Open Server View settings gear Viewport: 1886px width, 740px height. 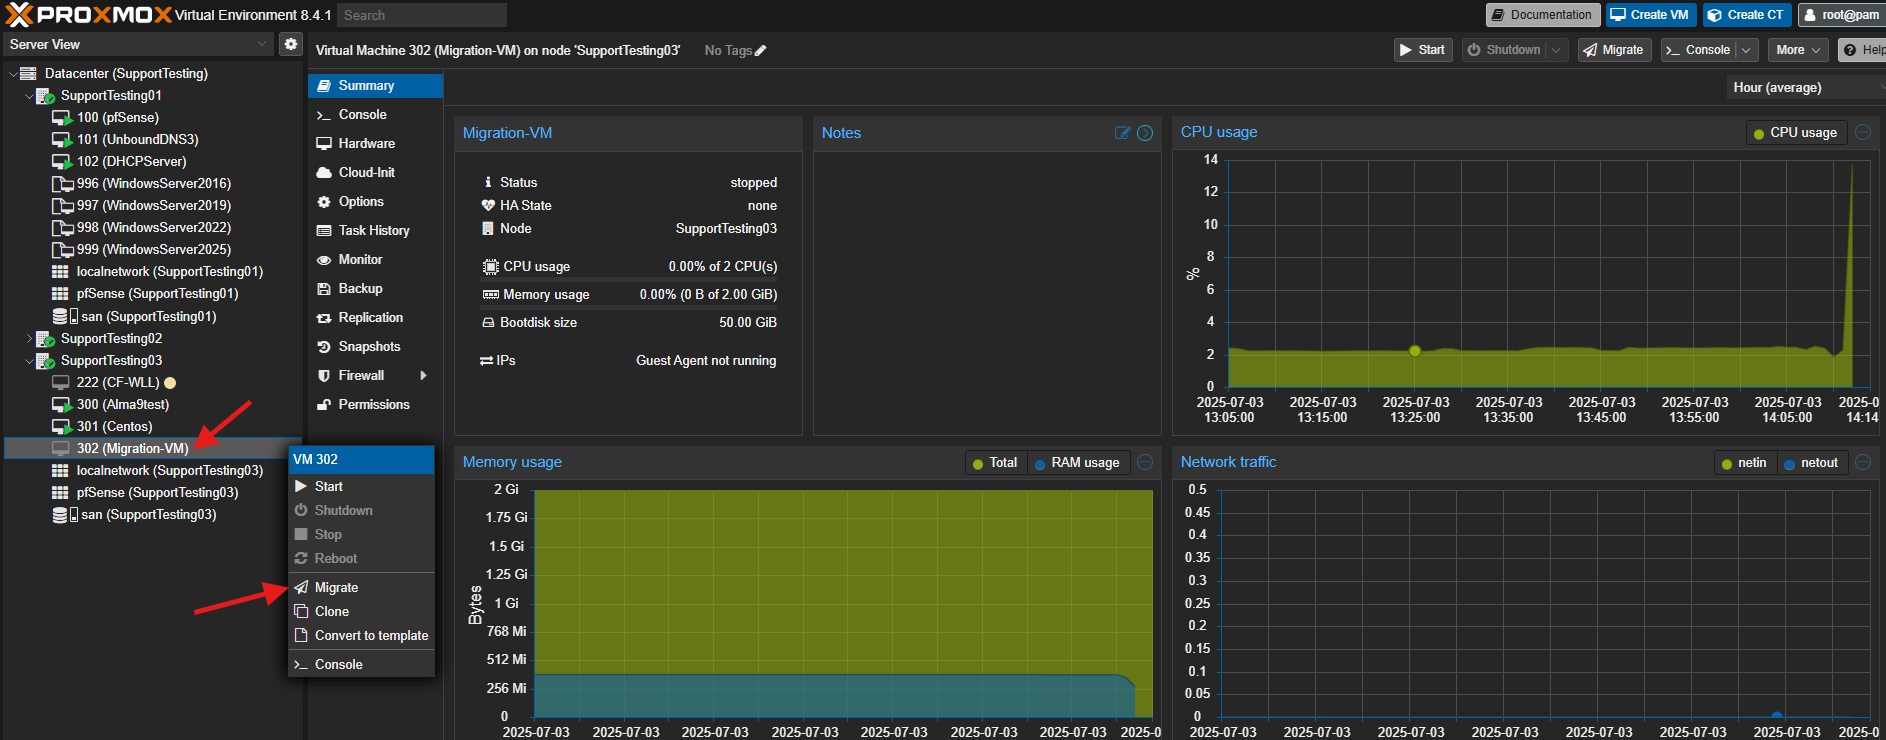(x=290, y=44)
